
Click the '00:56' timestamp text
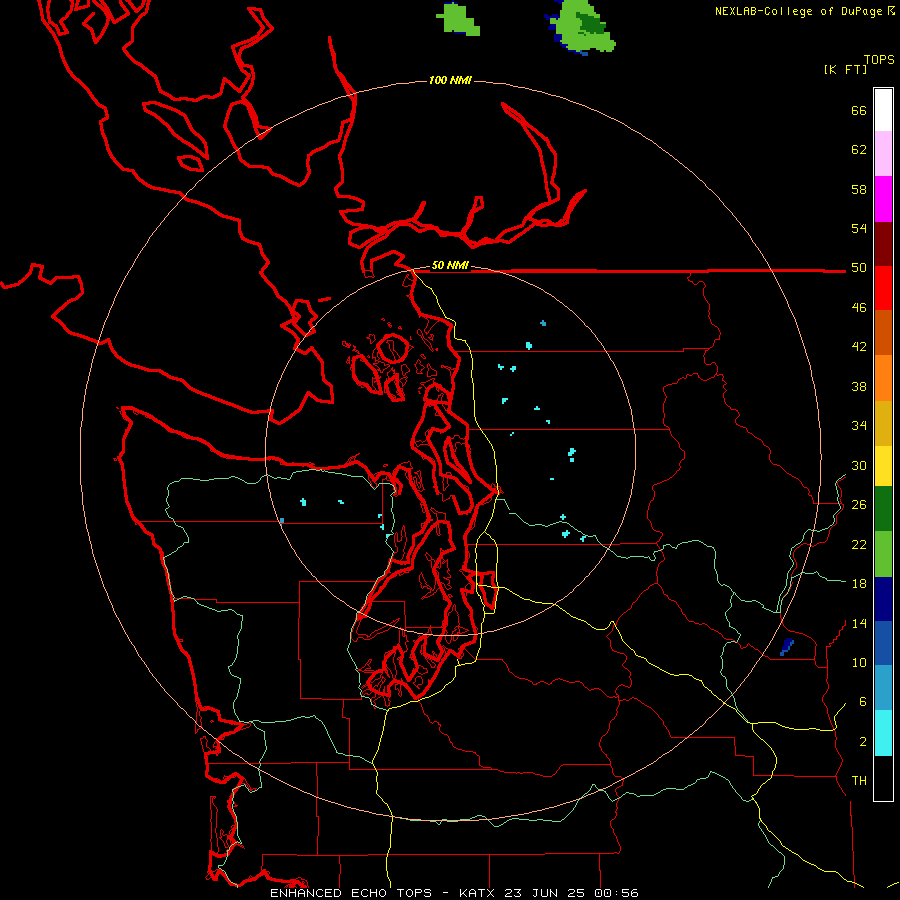coord(616,893)
